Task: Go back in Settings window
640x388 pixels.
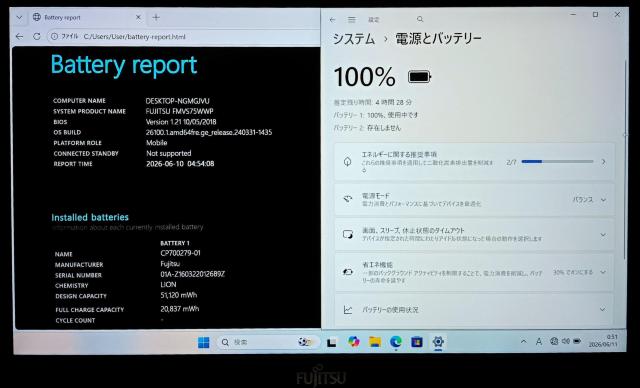Action: [x=333, y=20]
